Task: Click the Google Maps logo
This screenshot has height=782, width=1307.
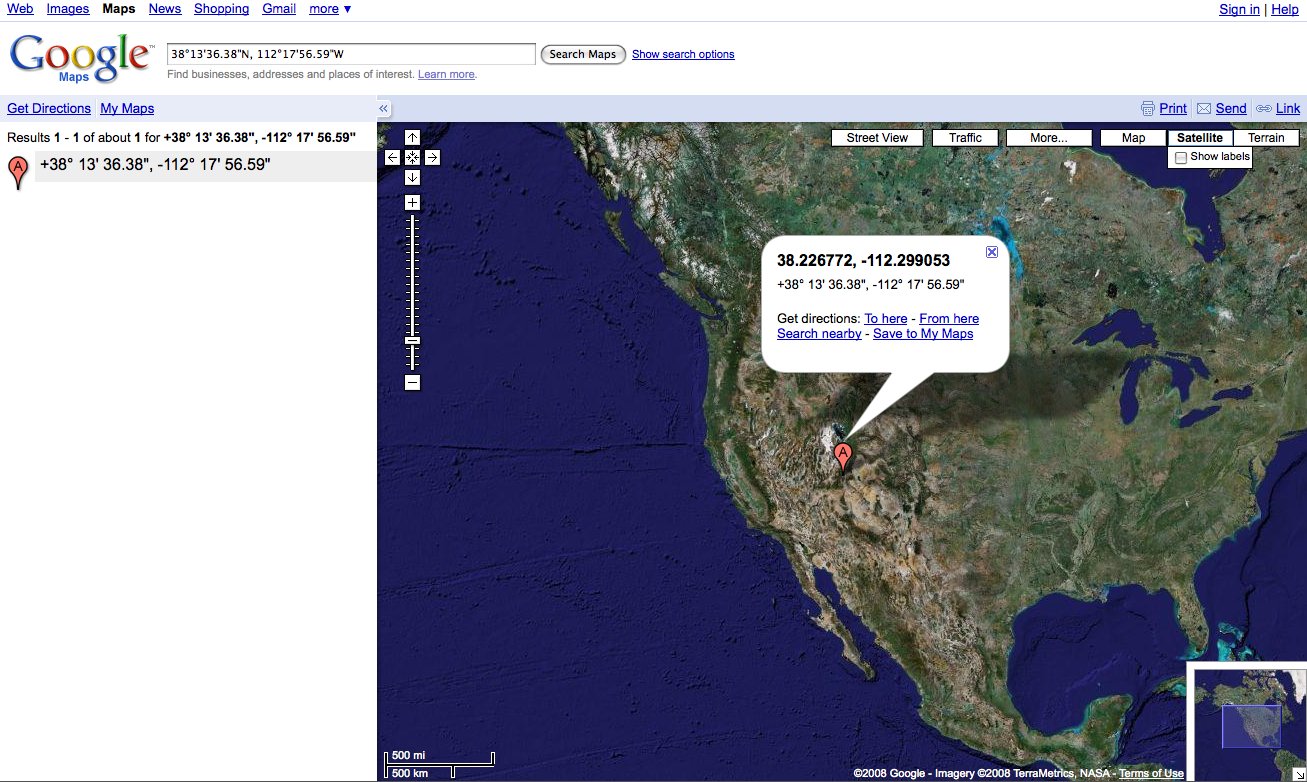Action: point(82,58)
